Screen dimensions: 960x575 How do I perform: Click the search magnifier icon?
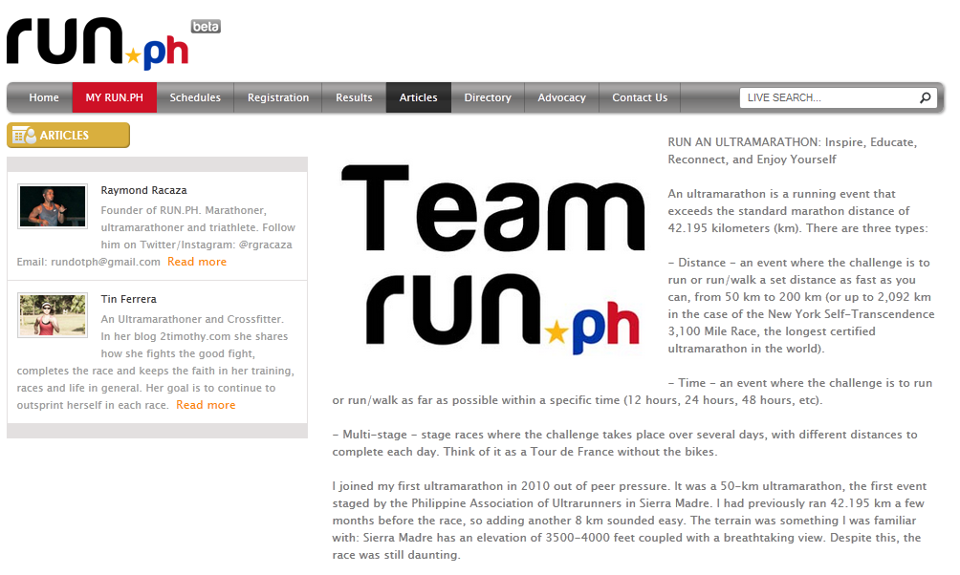click(x=925, y=98)
